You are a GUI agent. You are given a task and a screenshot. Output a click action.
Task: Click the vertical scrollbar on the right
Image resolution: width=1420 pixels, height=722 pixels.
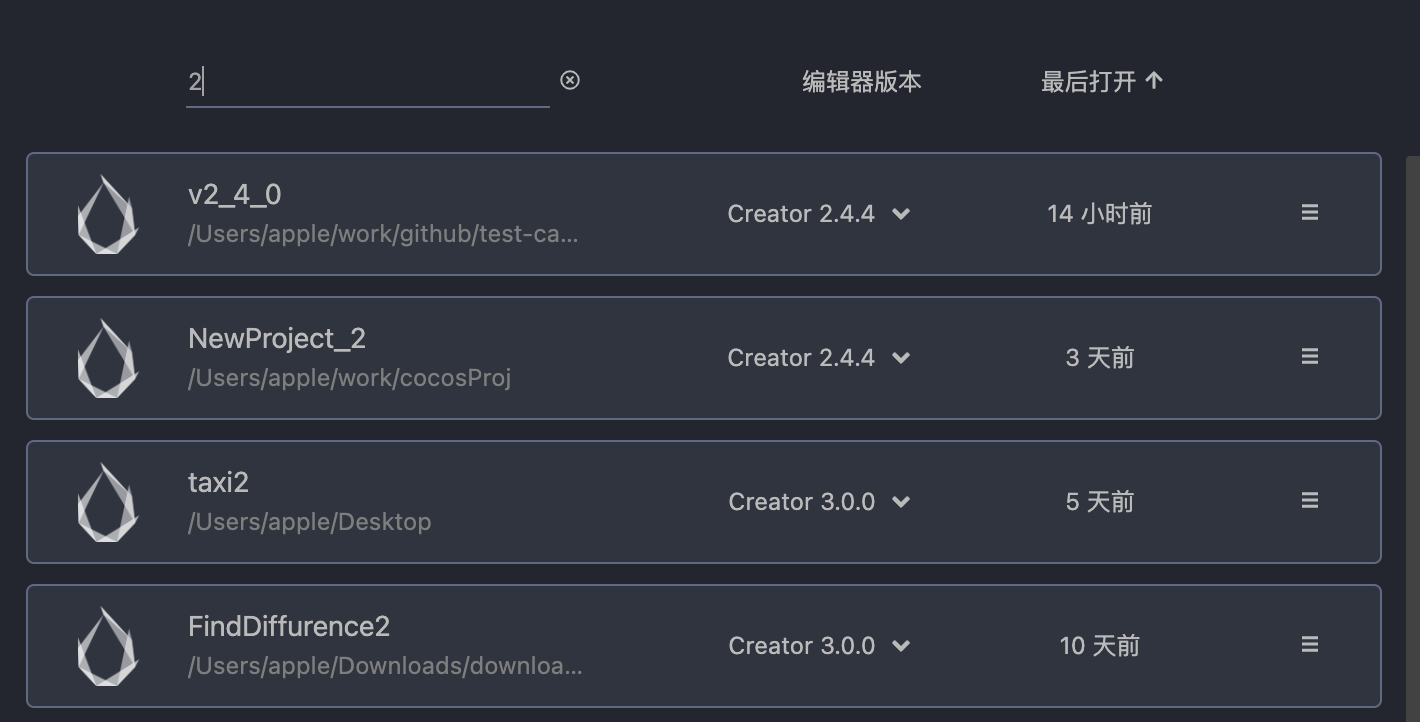1412,400
